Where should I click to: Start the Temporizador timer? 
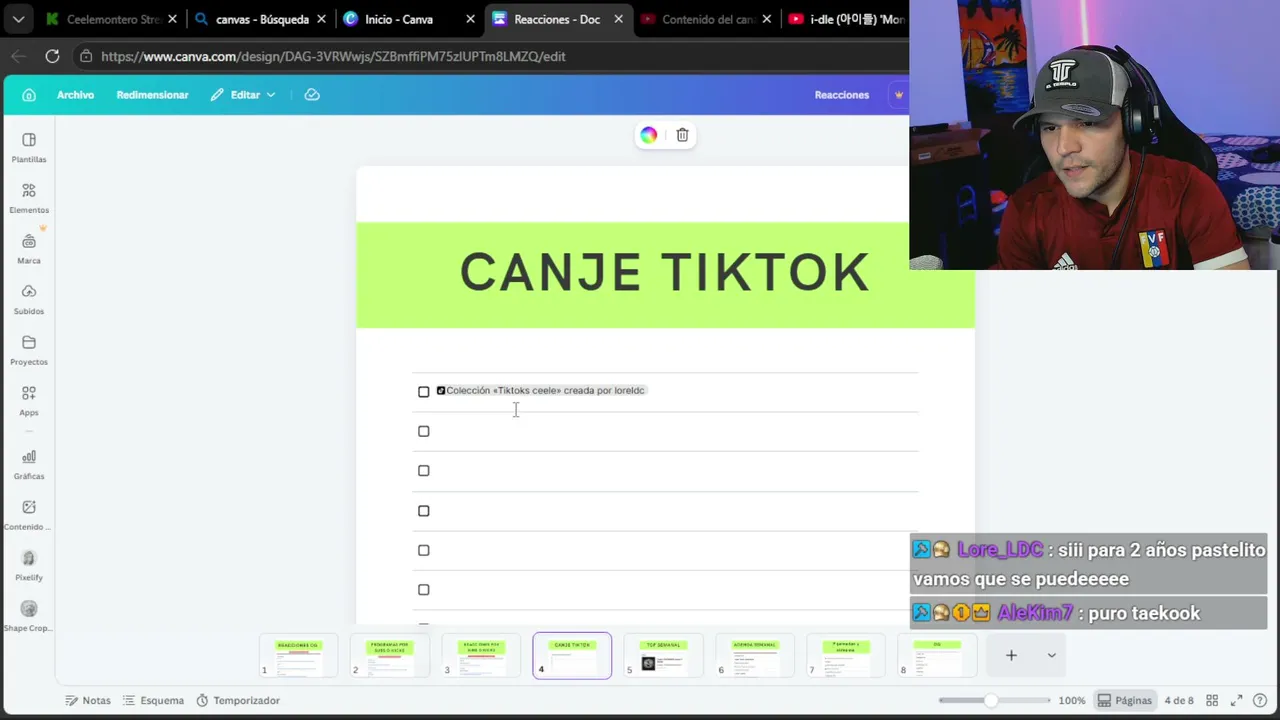pyautogui.click(x=238, y=700)
